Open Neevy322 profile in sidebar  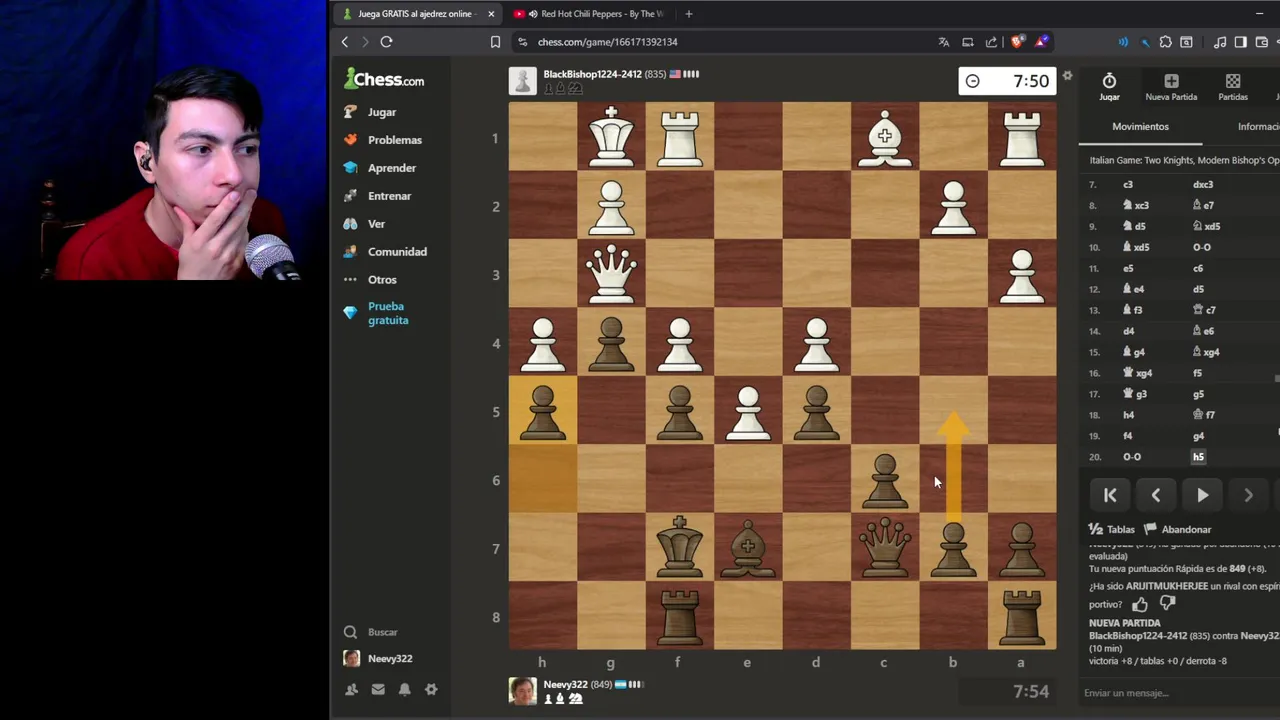pos(378,659)
